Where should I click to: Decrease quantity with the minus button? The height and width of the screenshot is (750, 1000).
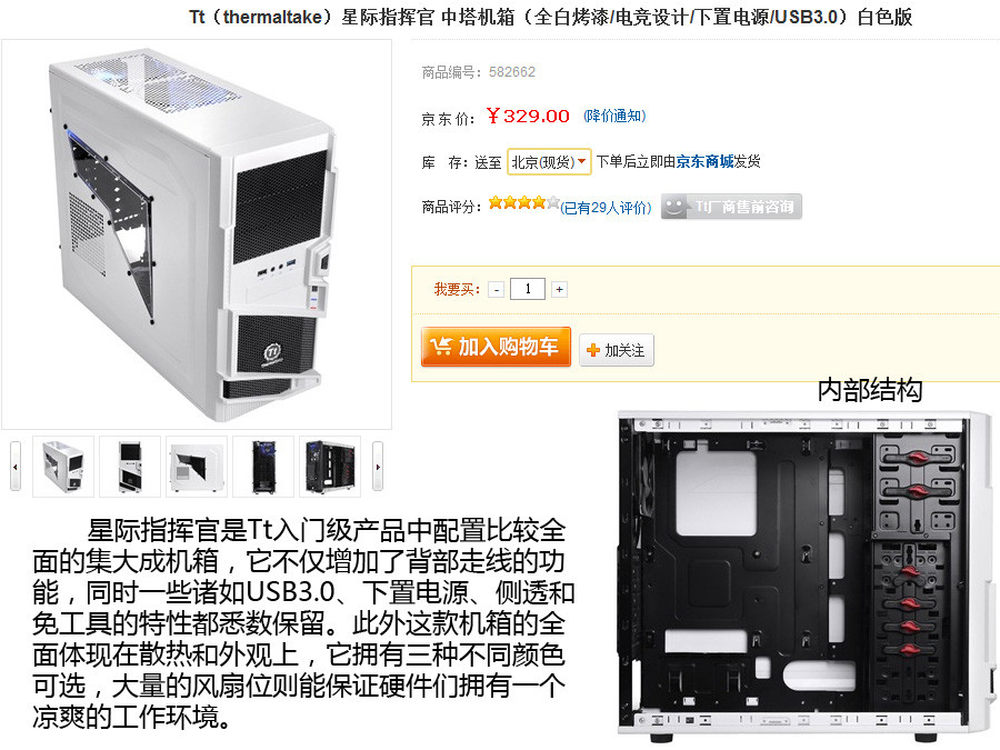496,290
